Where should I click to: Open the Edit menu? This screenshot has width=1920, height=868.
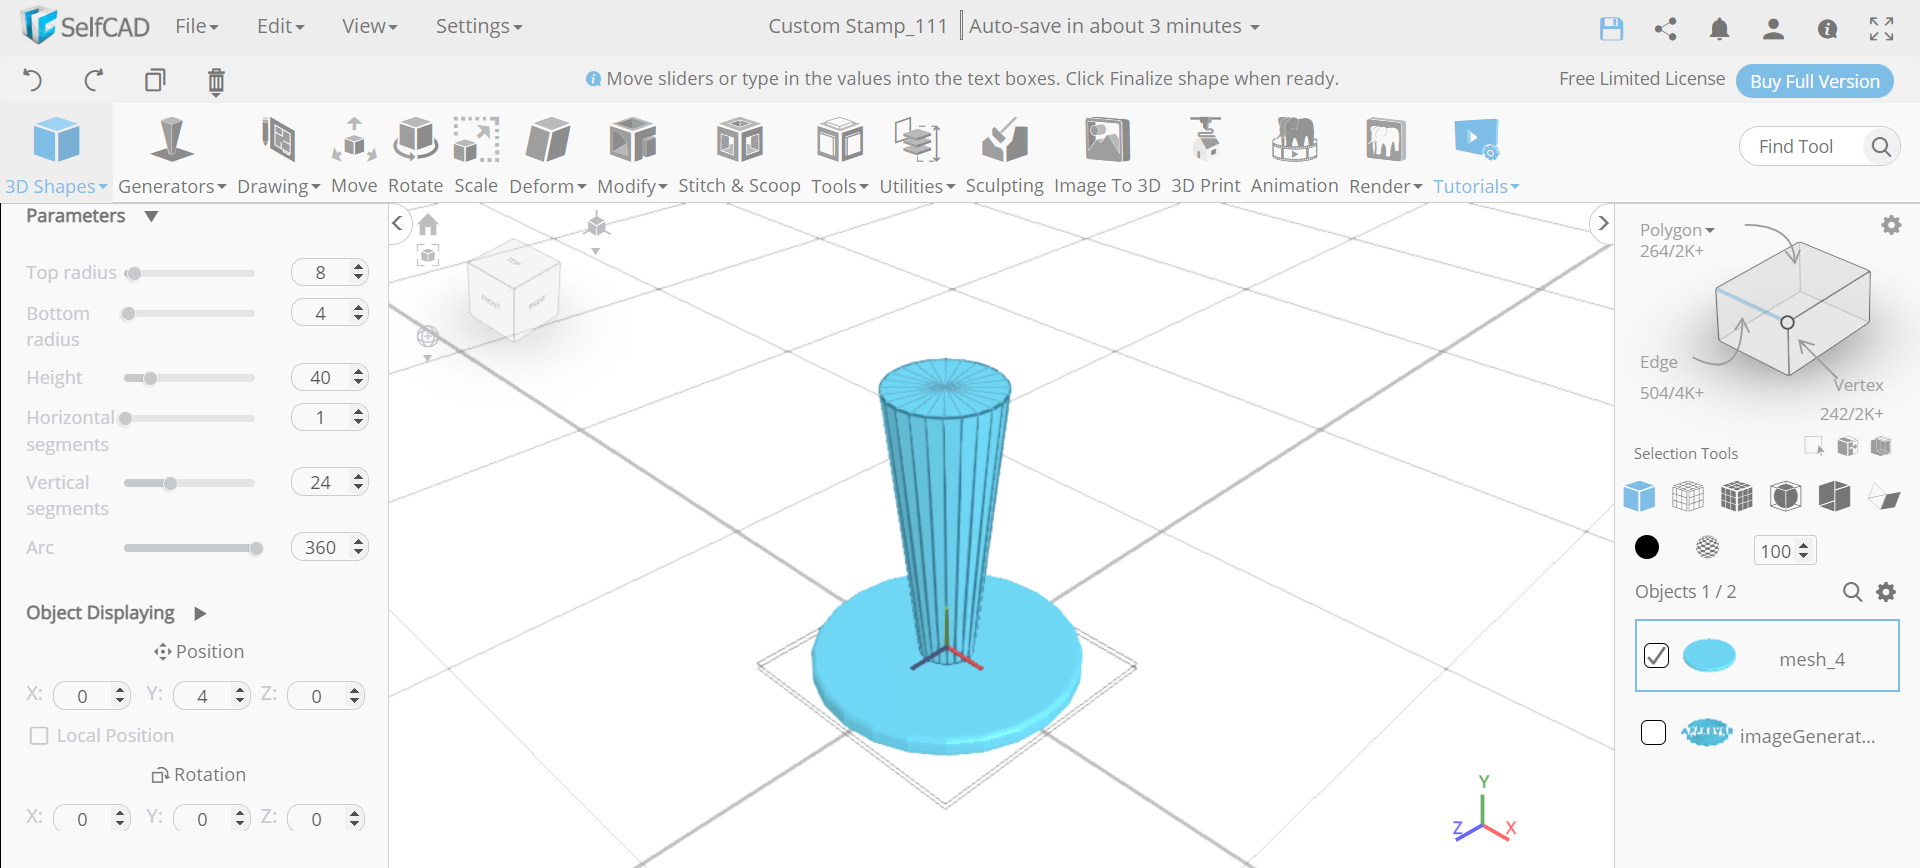pyautogui.click(x=280, y=26)
